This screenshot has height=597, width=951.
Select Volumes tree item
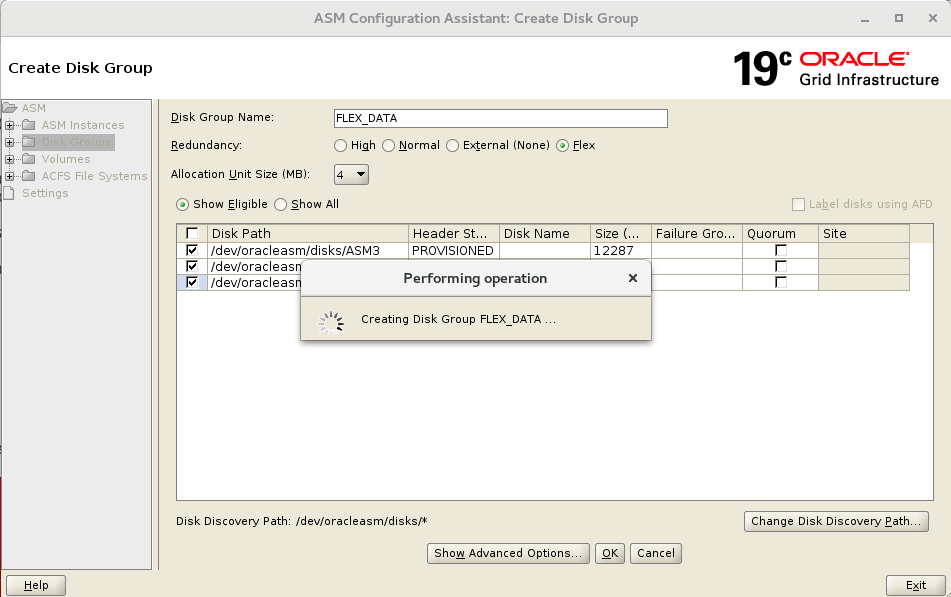pos(66,159)
